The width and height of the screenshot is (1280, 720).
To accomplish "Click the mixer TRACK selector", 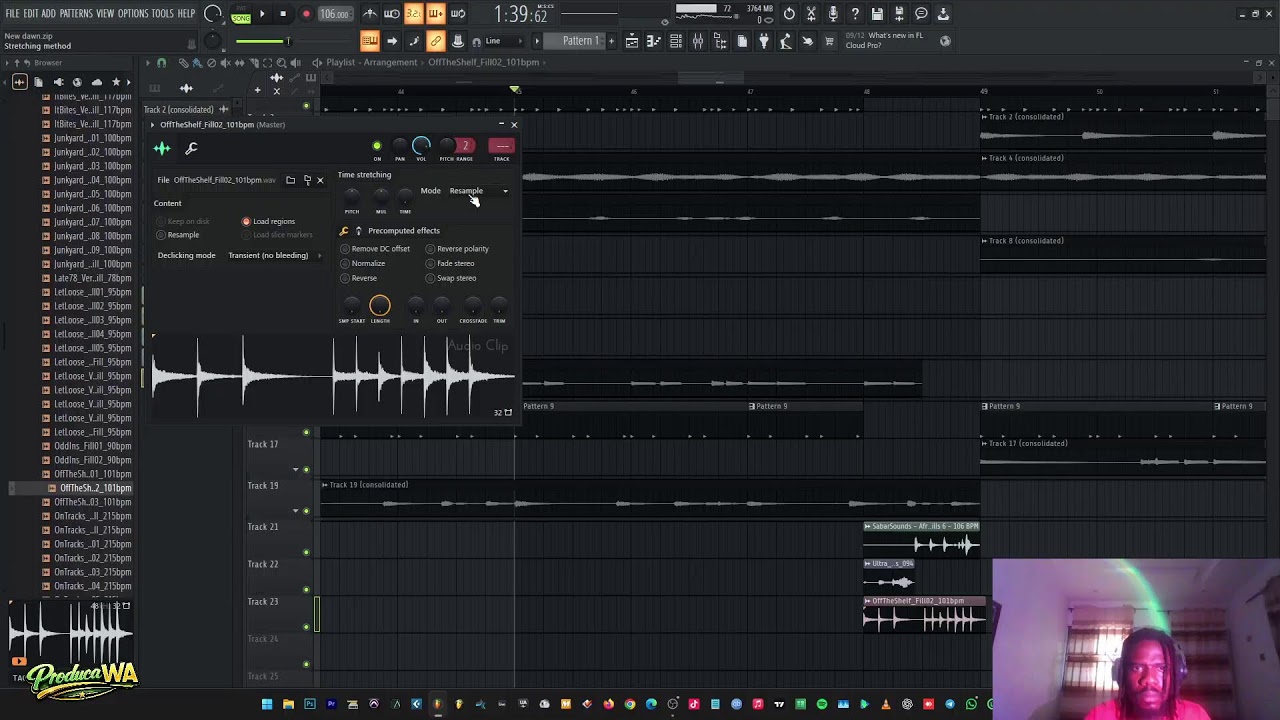I will [x=502, y=146].
